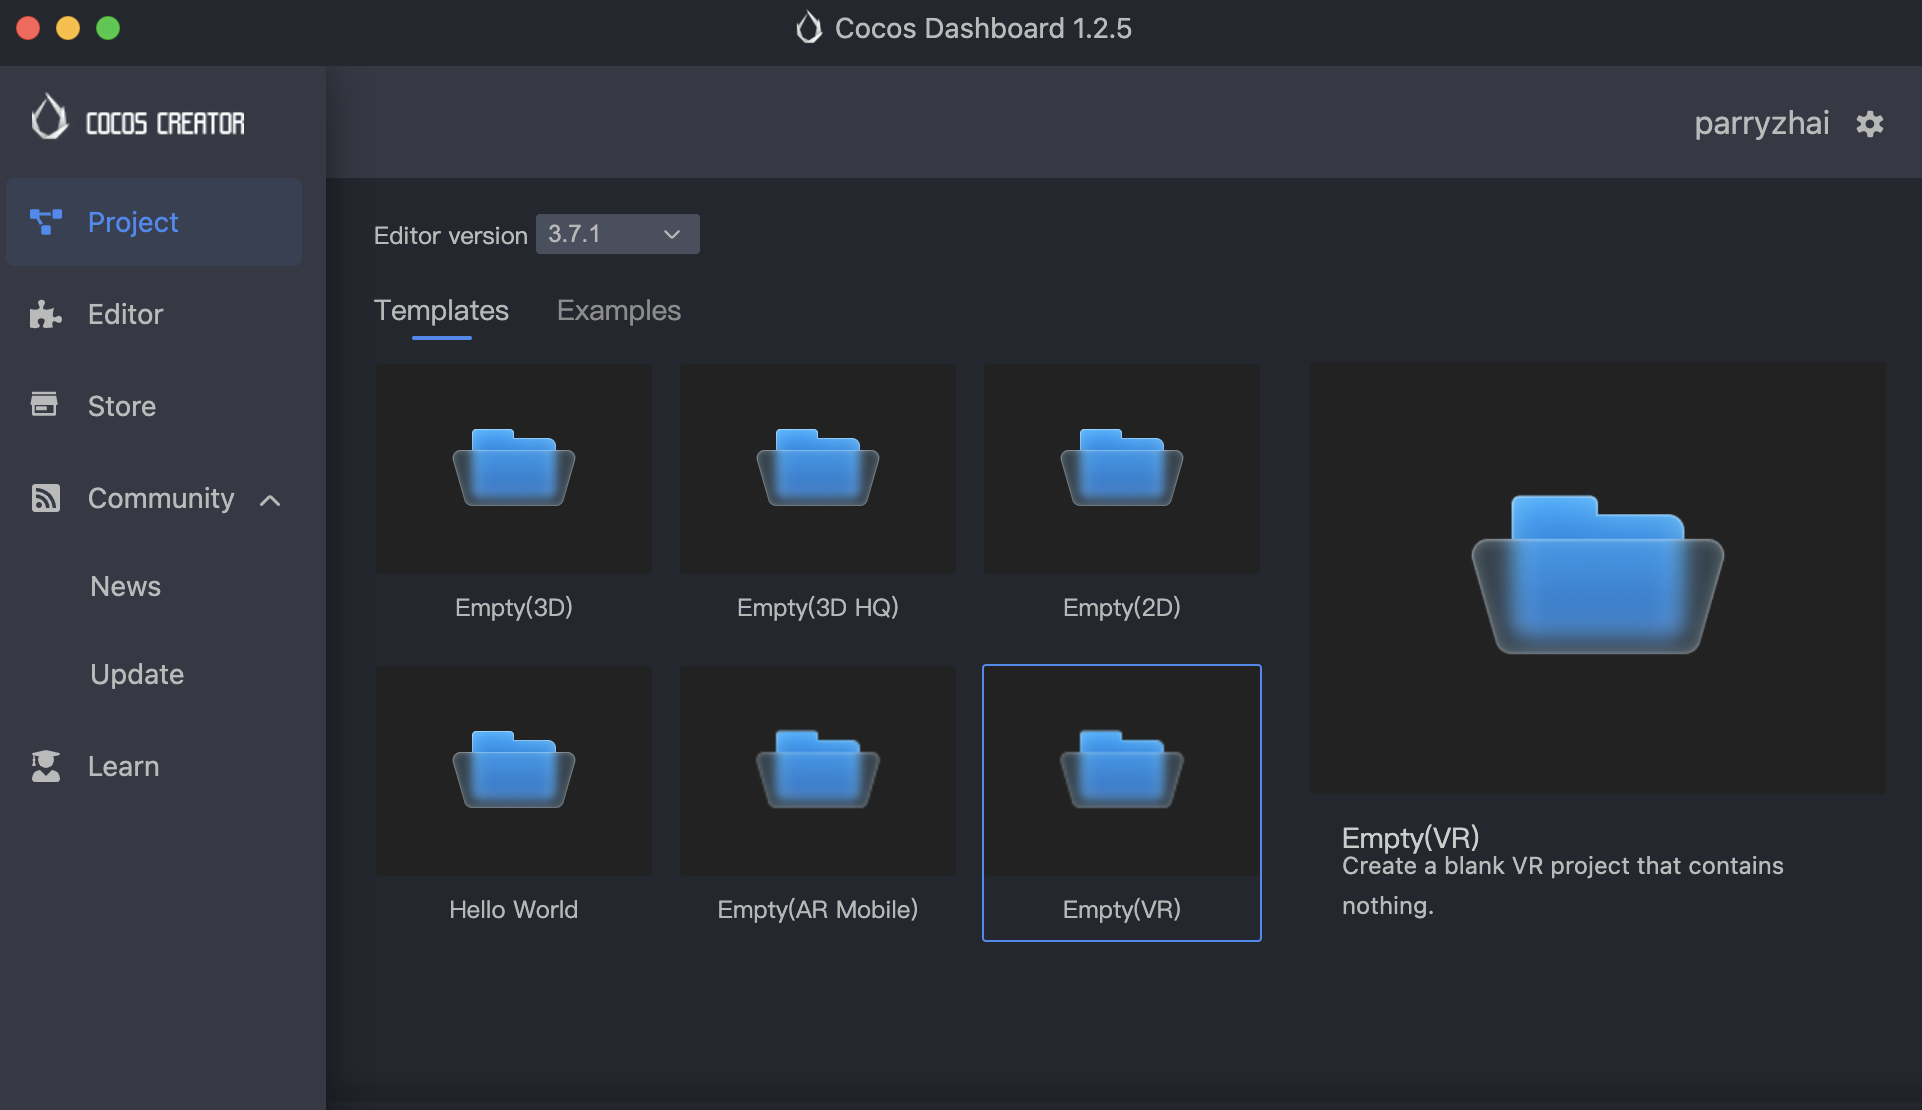Click the News community link
The height and width of the screenshot is (1110, 1922).
pyautogui.click(x=124, y=585)
